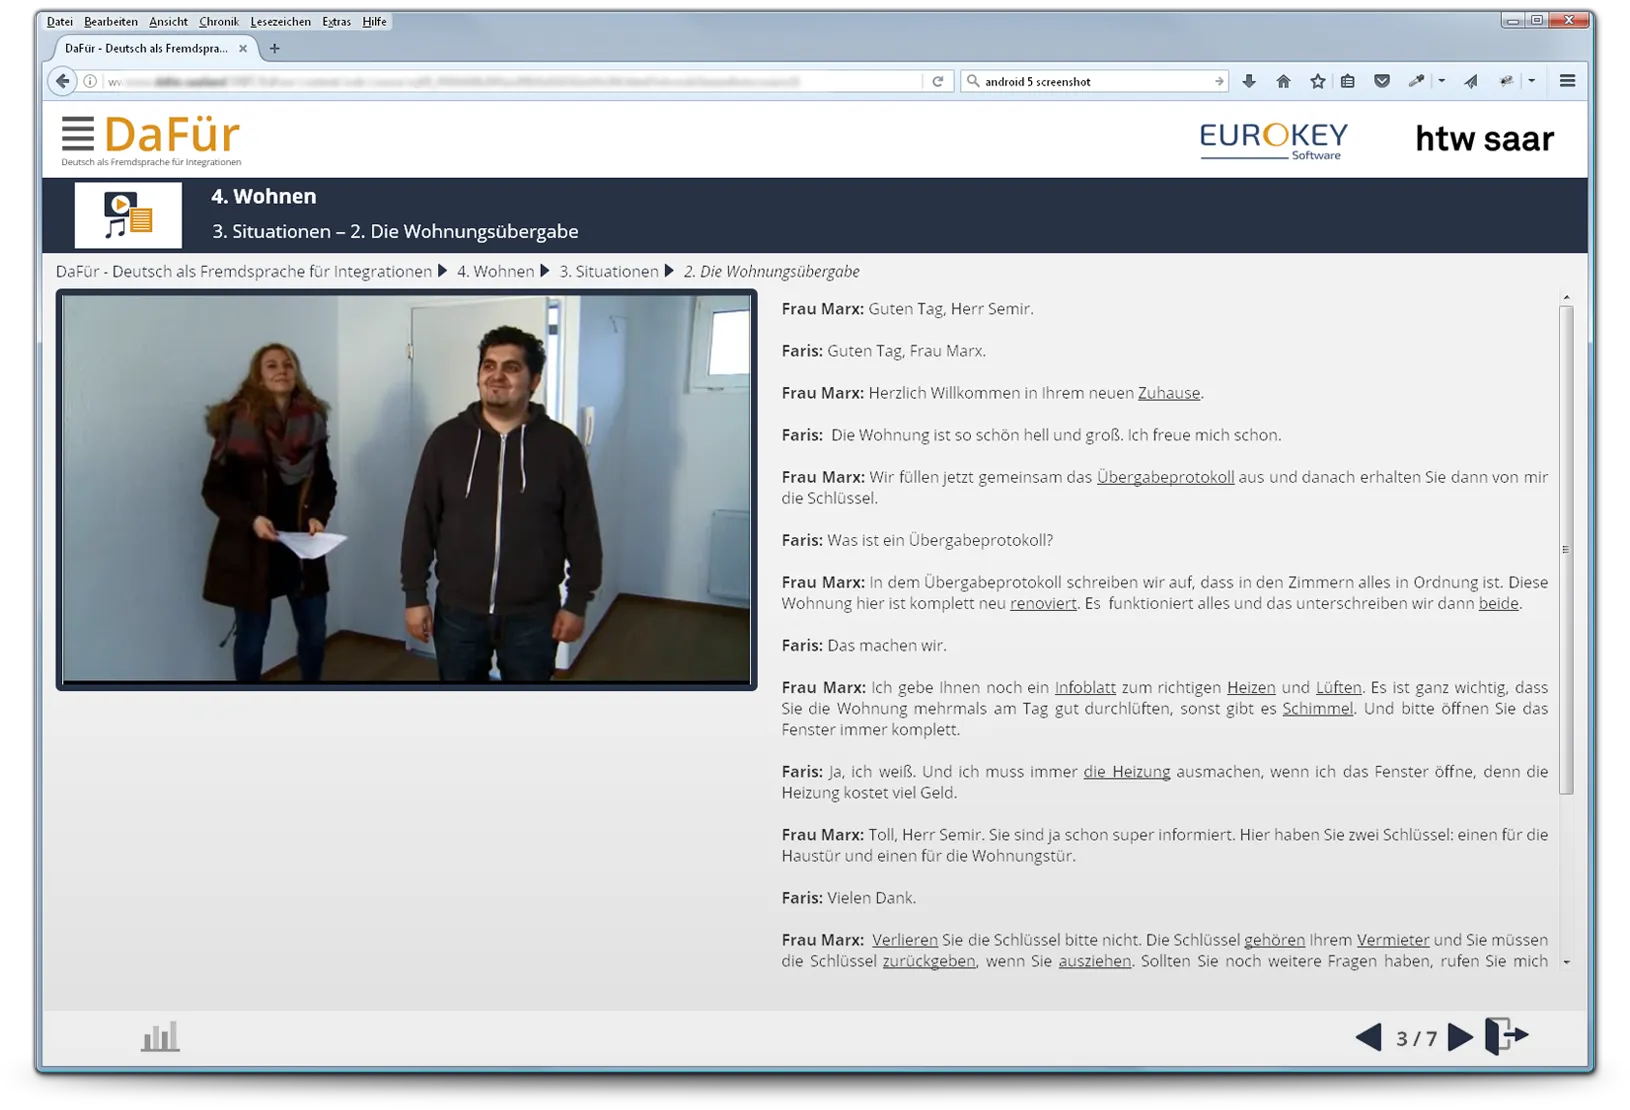Go to the next page arrow
Viewport: 1630px width, 1110px height.
tap(1460, 1037)
